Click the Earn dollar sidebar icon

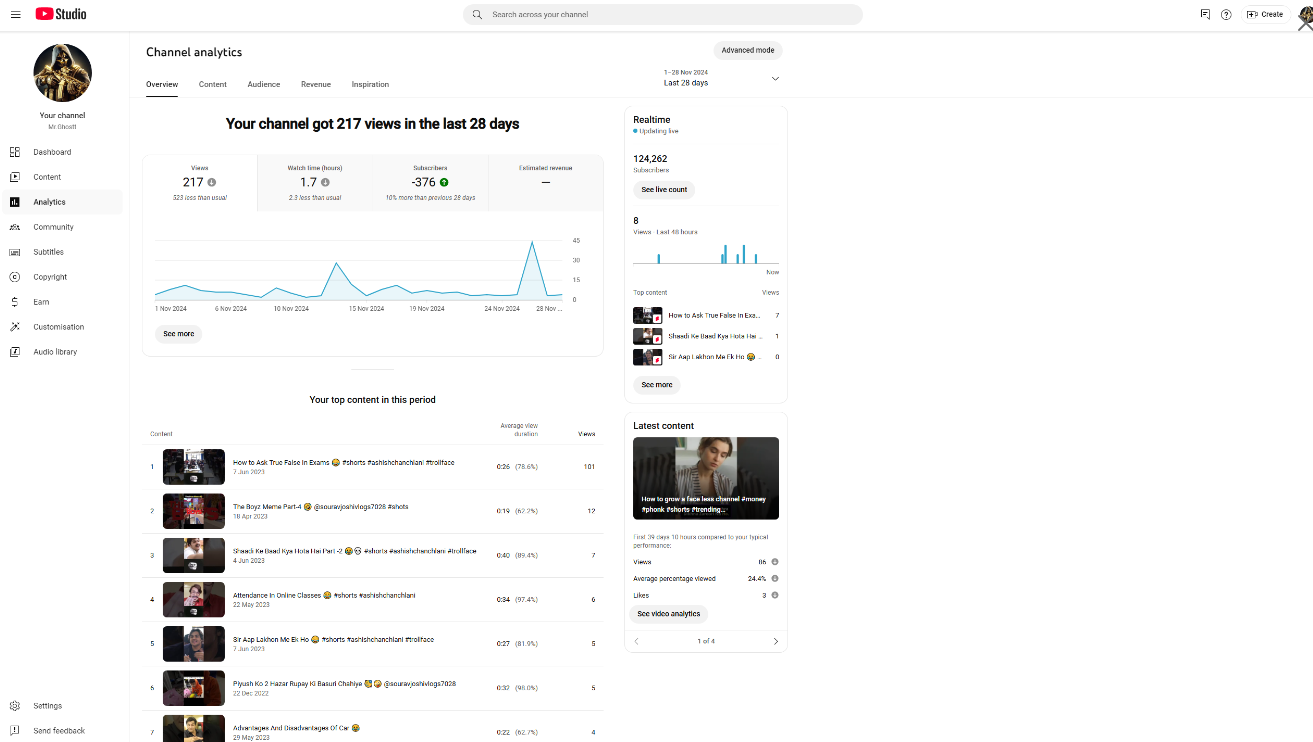[14, 302]
